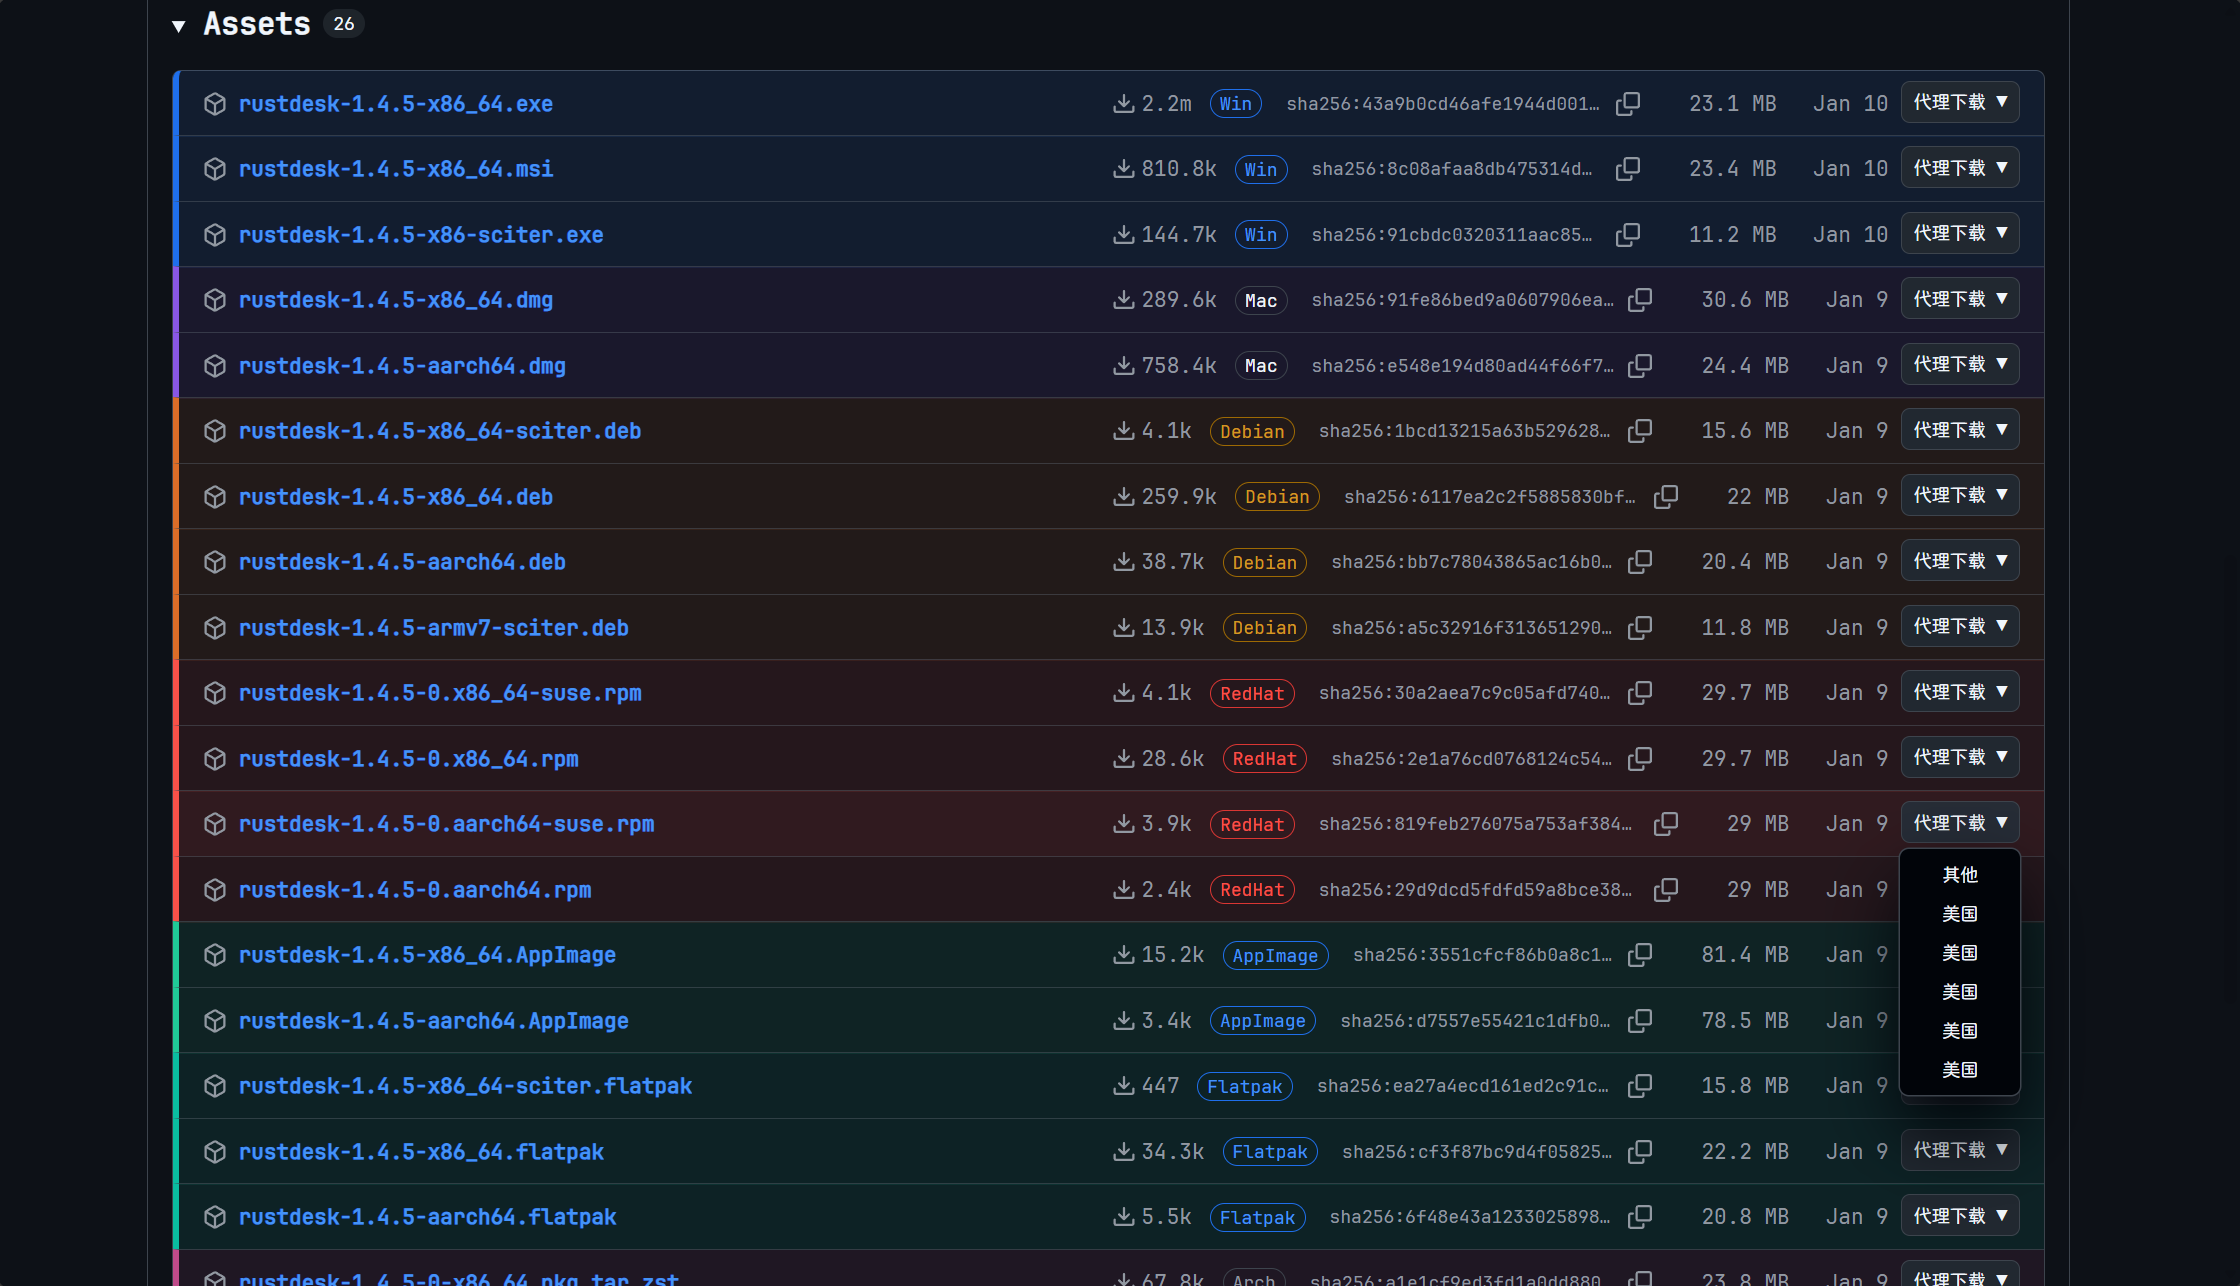The image size is (2240, 1286).
Task: Copy hash of rustdesk-1.4.5-armv7-sciter.deb
Action: [x=1640, y=627]
